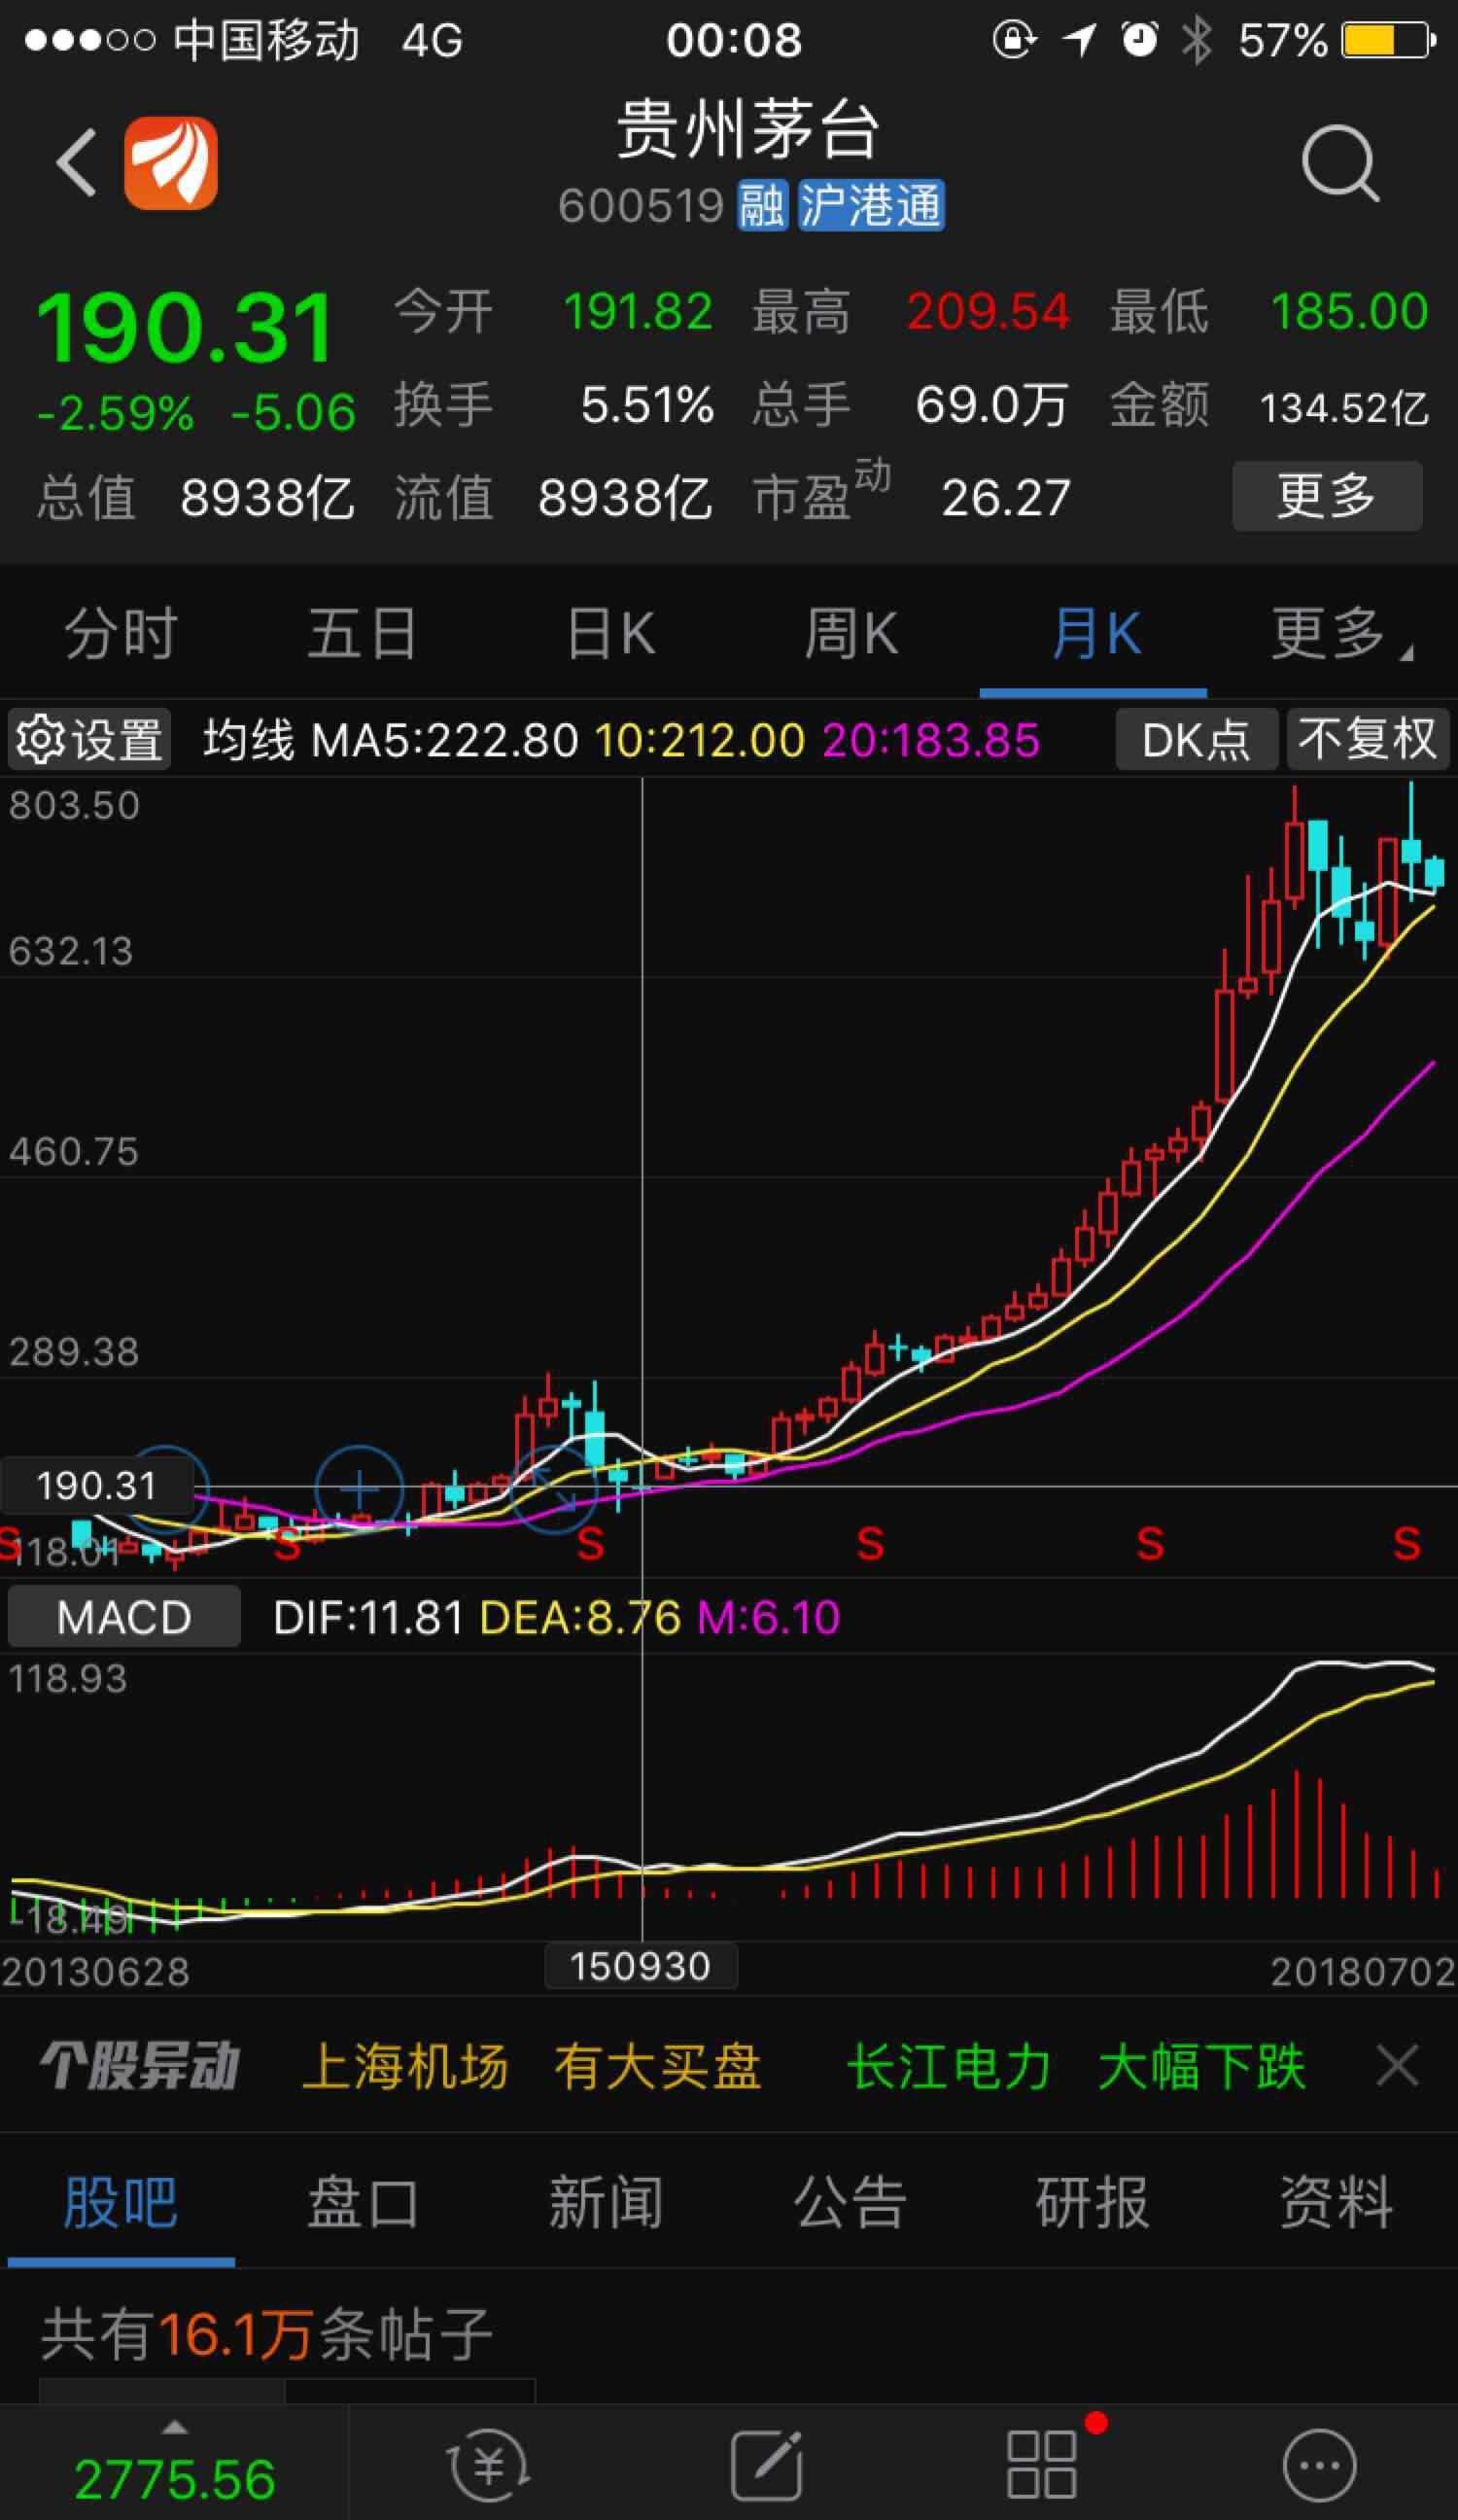The image size is (1458, 2520).
Task: Tap the circled plus marker on chart
Action: (x=359, y=1490)
